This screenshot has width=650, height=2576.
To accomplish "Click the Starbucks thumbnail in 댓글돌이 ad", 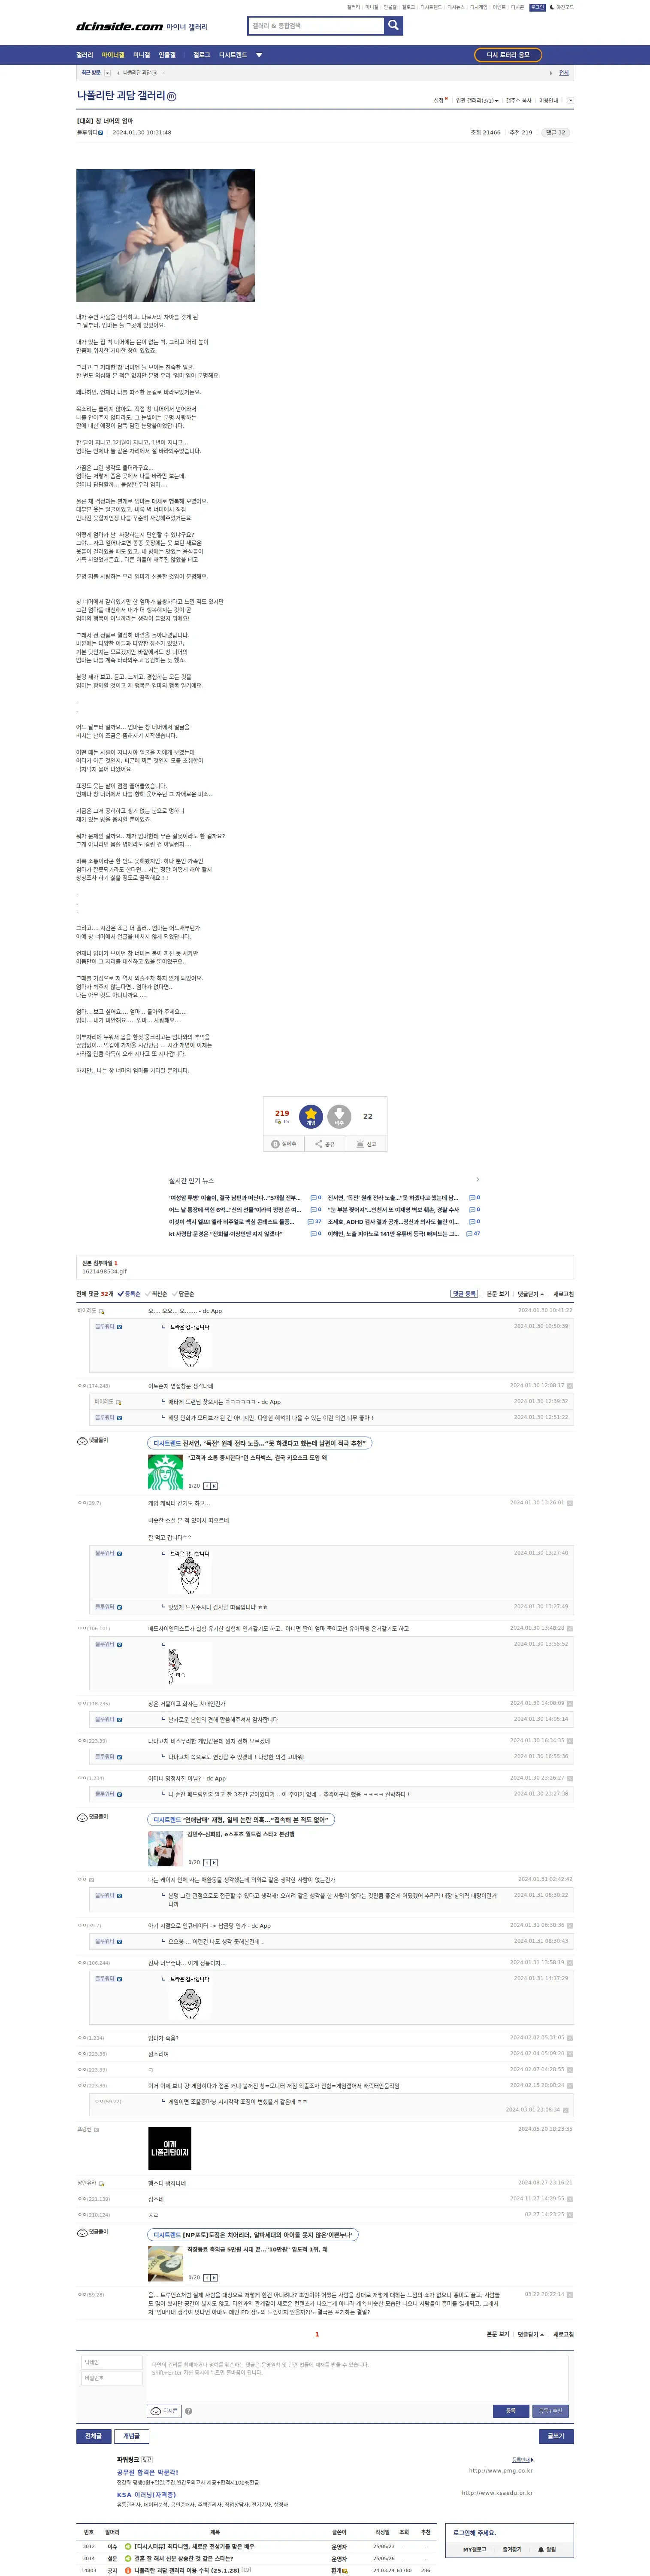I will (165, 1472).
